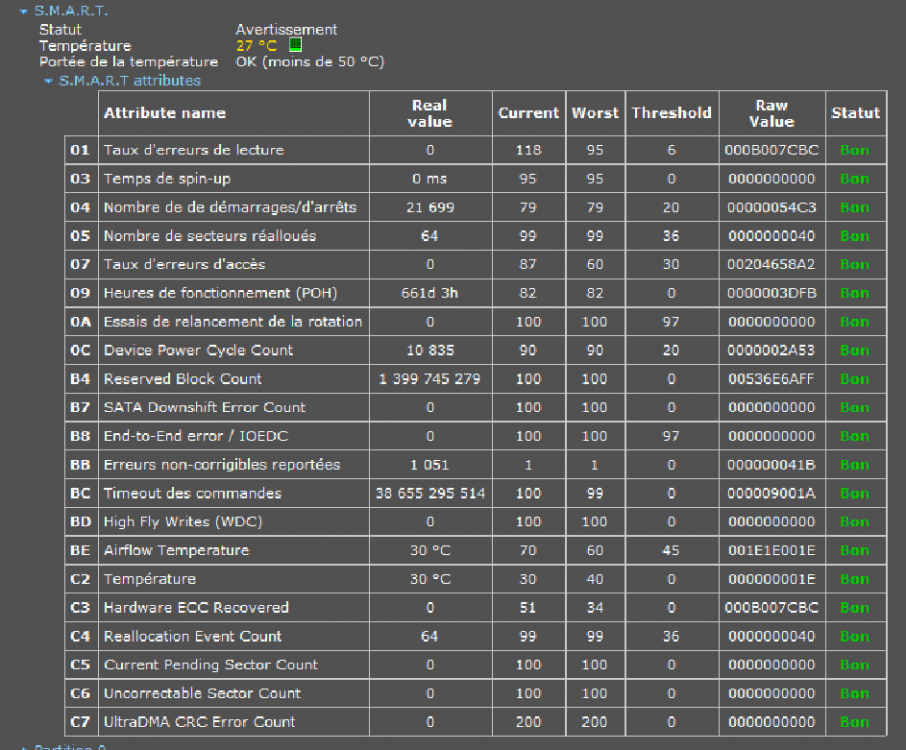Click the green temperature indicator icon
The height and width of the screenshot is (750, 906).
tap(295, 44)
